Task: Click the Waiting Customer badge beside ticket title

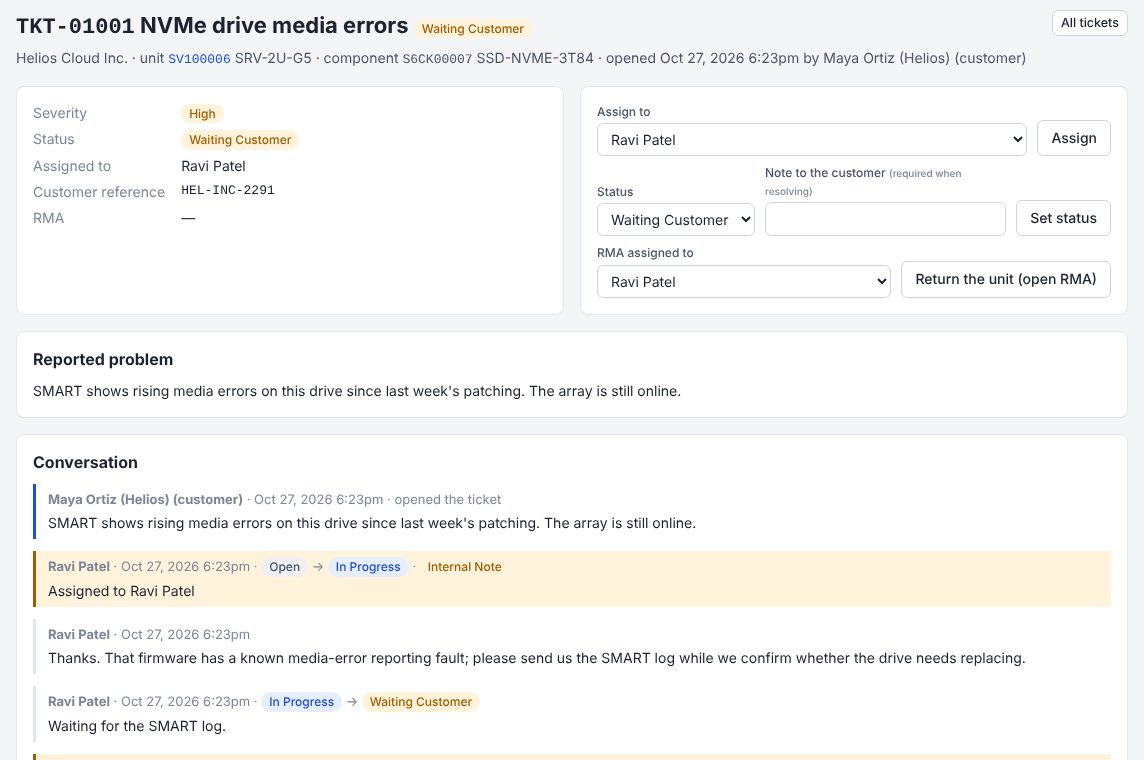Action: [x=472, y=29]
